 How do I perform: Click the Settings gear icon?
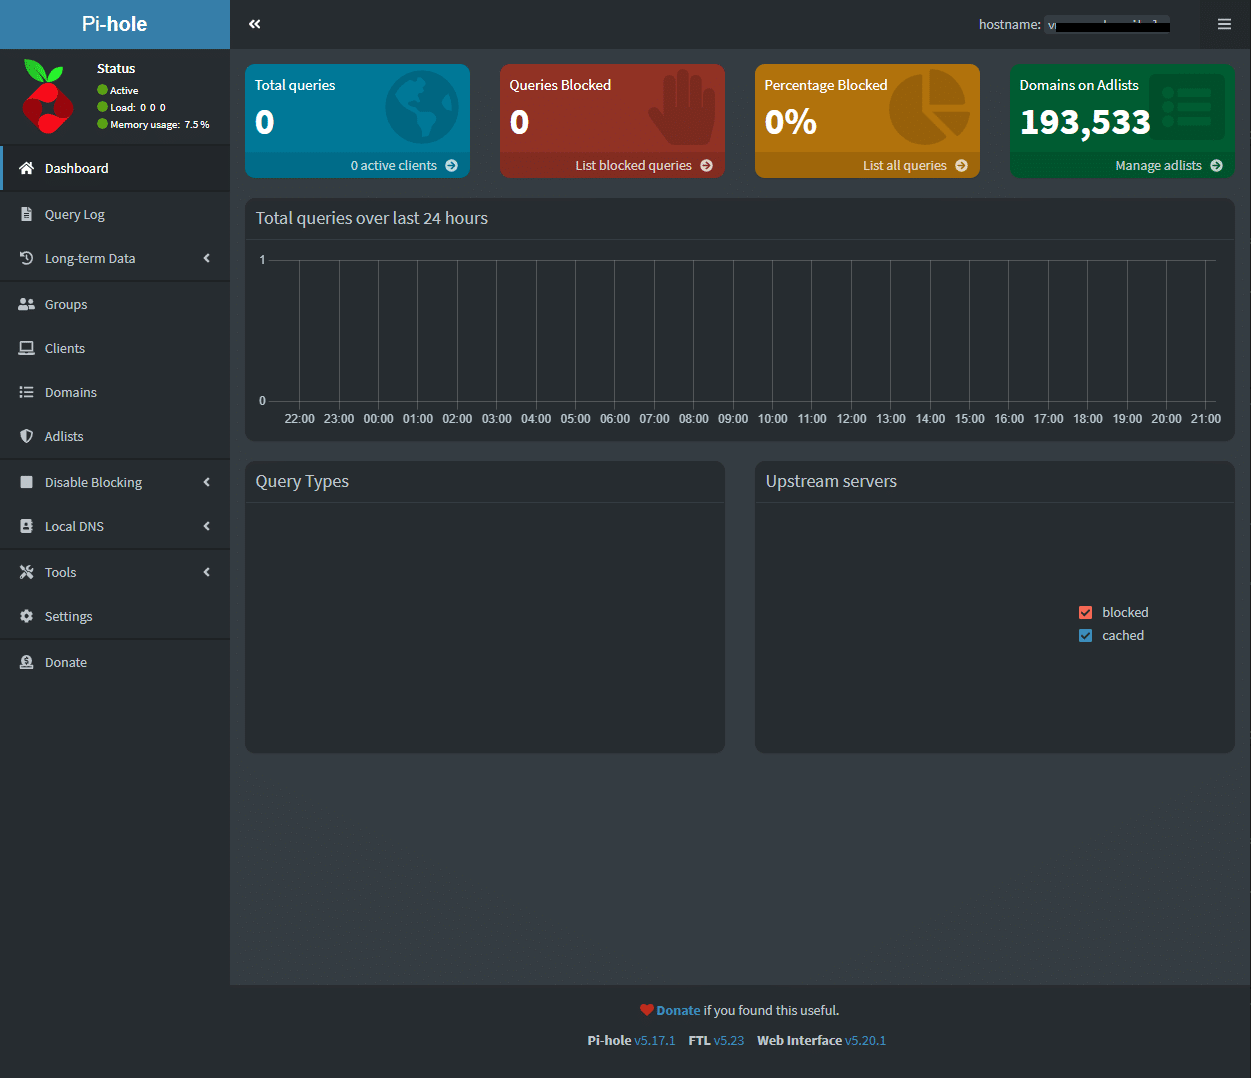pos(27,616)
